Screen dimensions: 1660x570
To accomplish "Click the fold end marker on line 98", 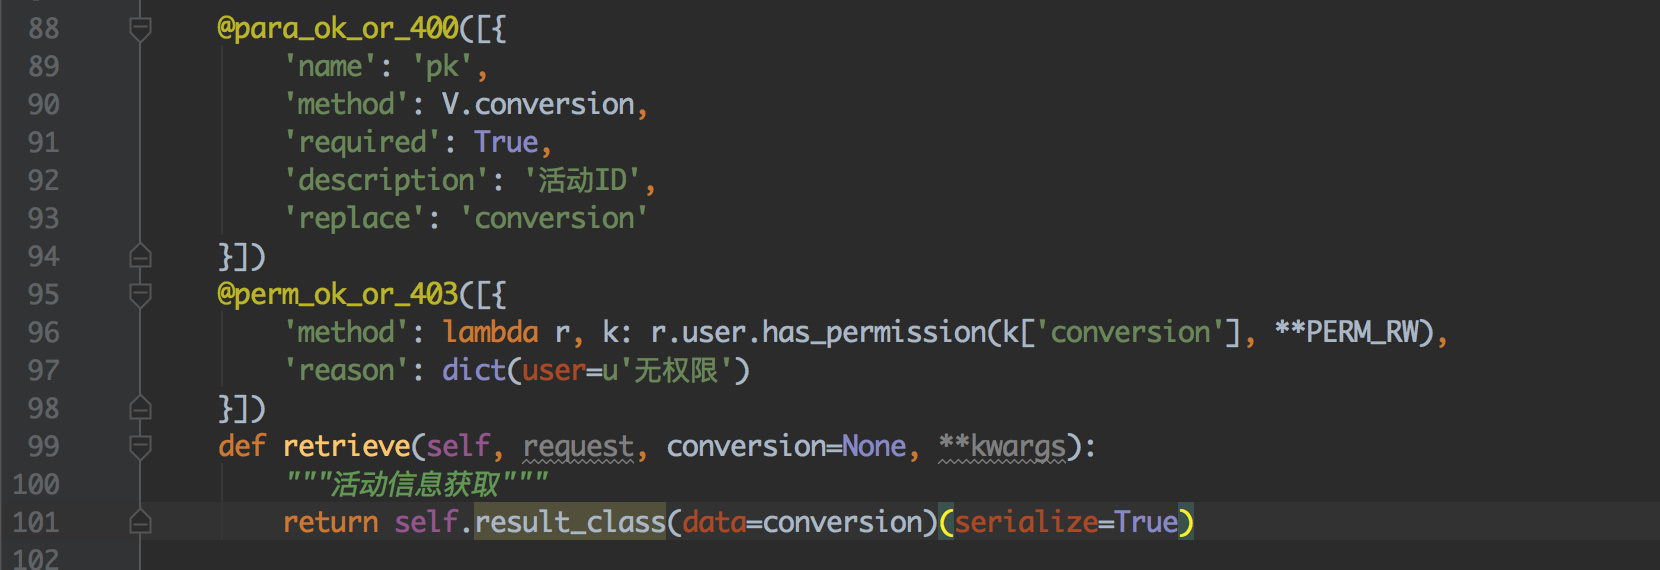I will coord(140,409).
